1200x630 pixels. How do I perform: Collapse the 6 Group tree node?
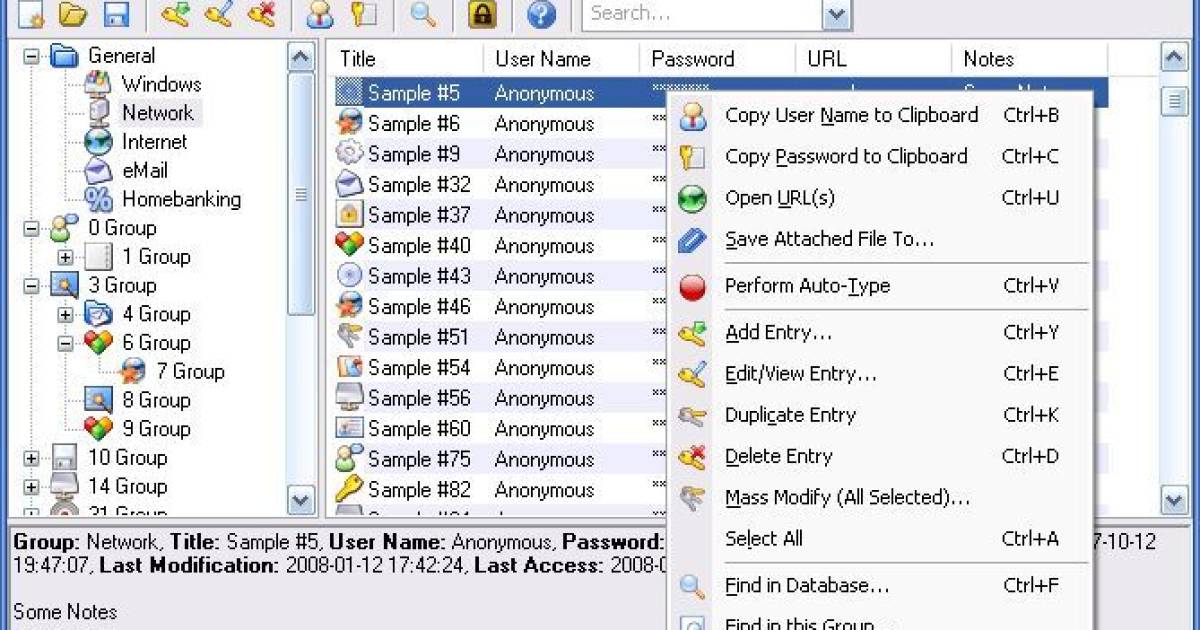[65, 343]
